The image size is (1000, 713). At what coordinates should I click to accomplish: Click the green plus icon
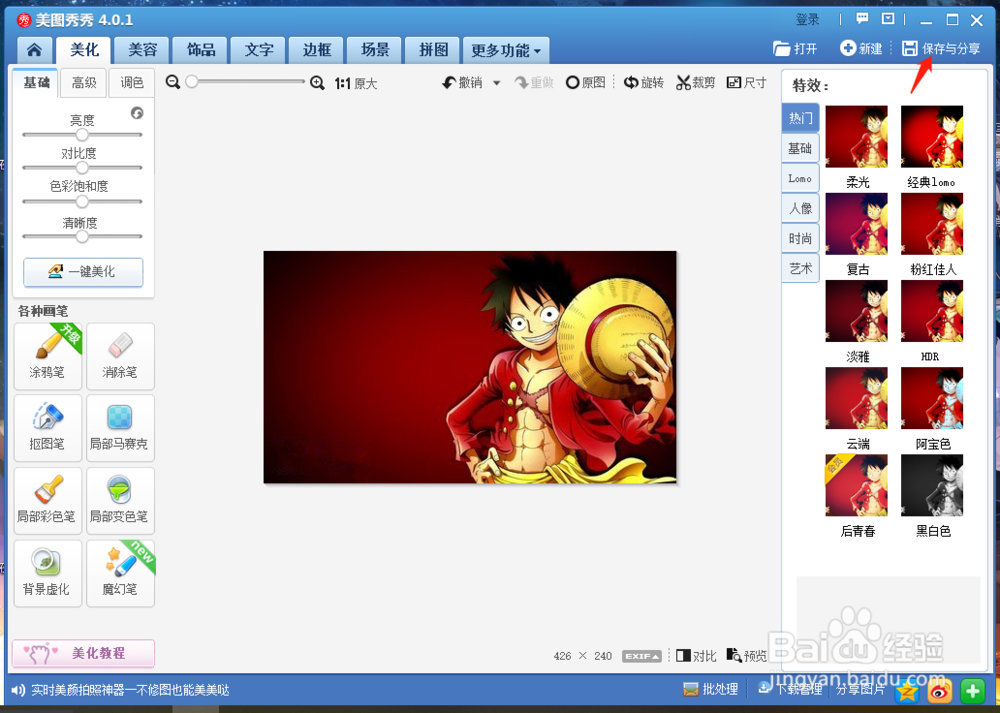coord(973,691)
